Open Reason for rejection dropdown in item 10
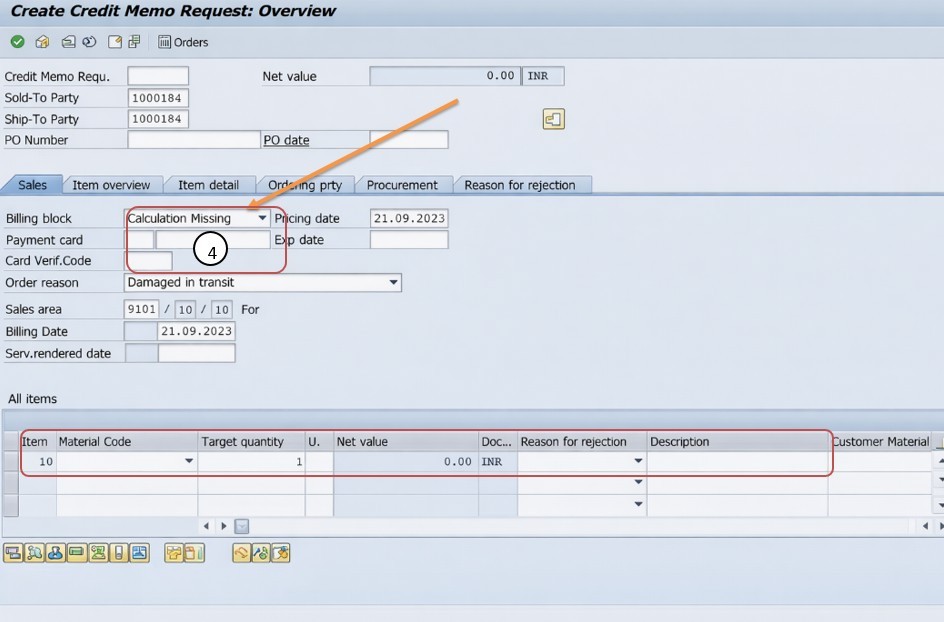The width and height of the screenshot is (944, 622). pos(638,462)
